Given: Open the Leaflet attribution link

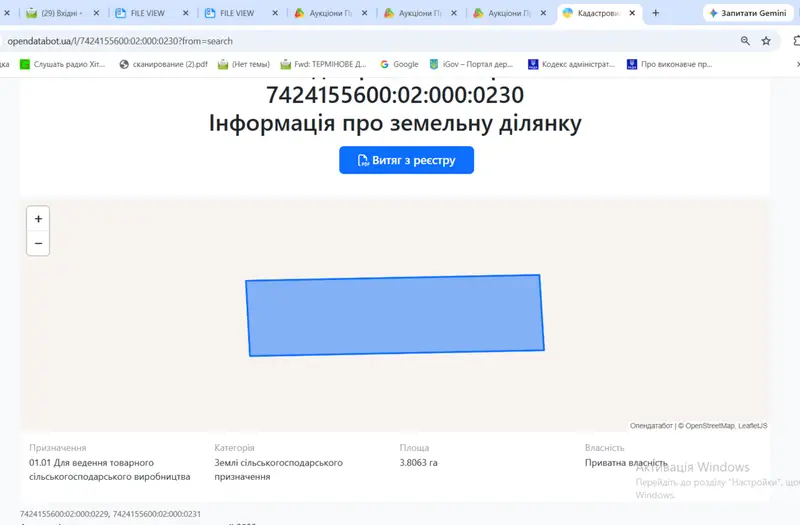Looking at the screenshot, I should pos(753,426).
